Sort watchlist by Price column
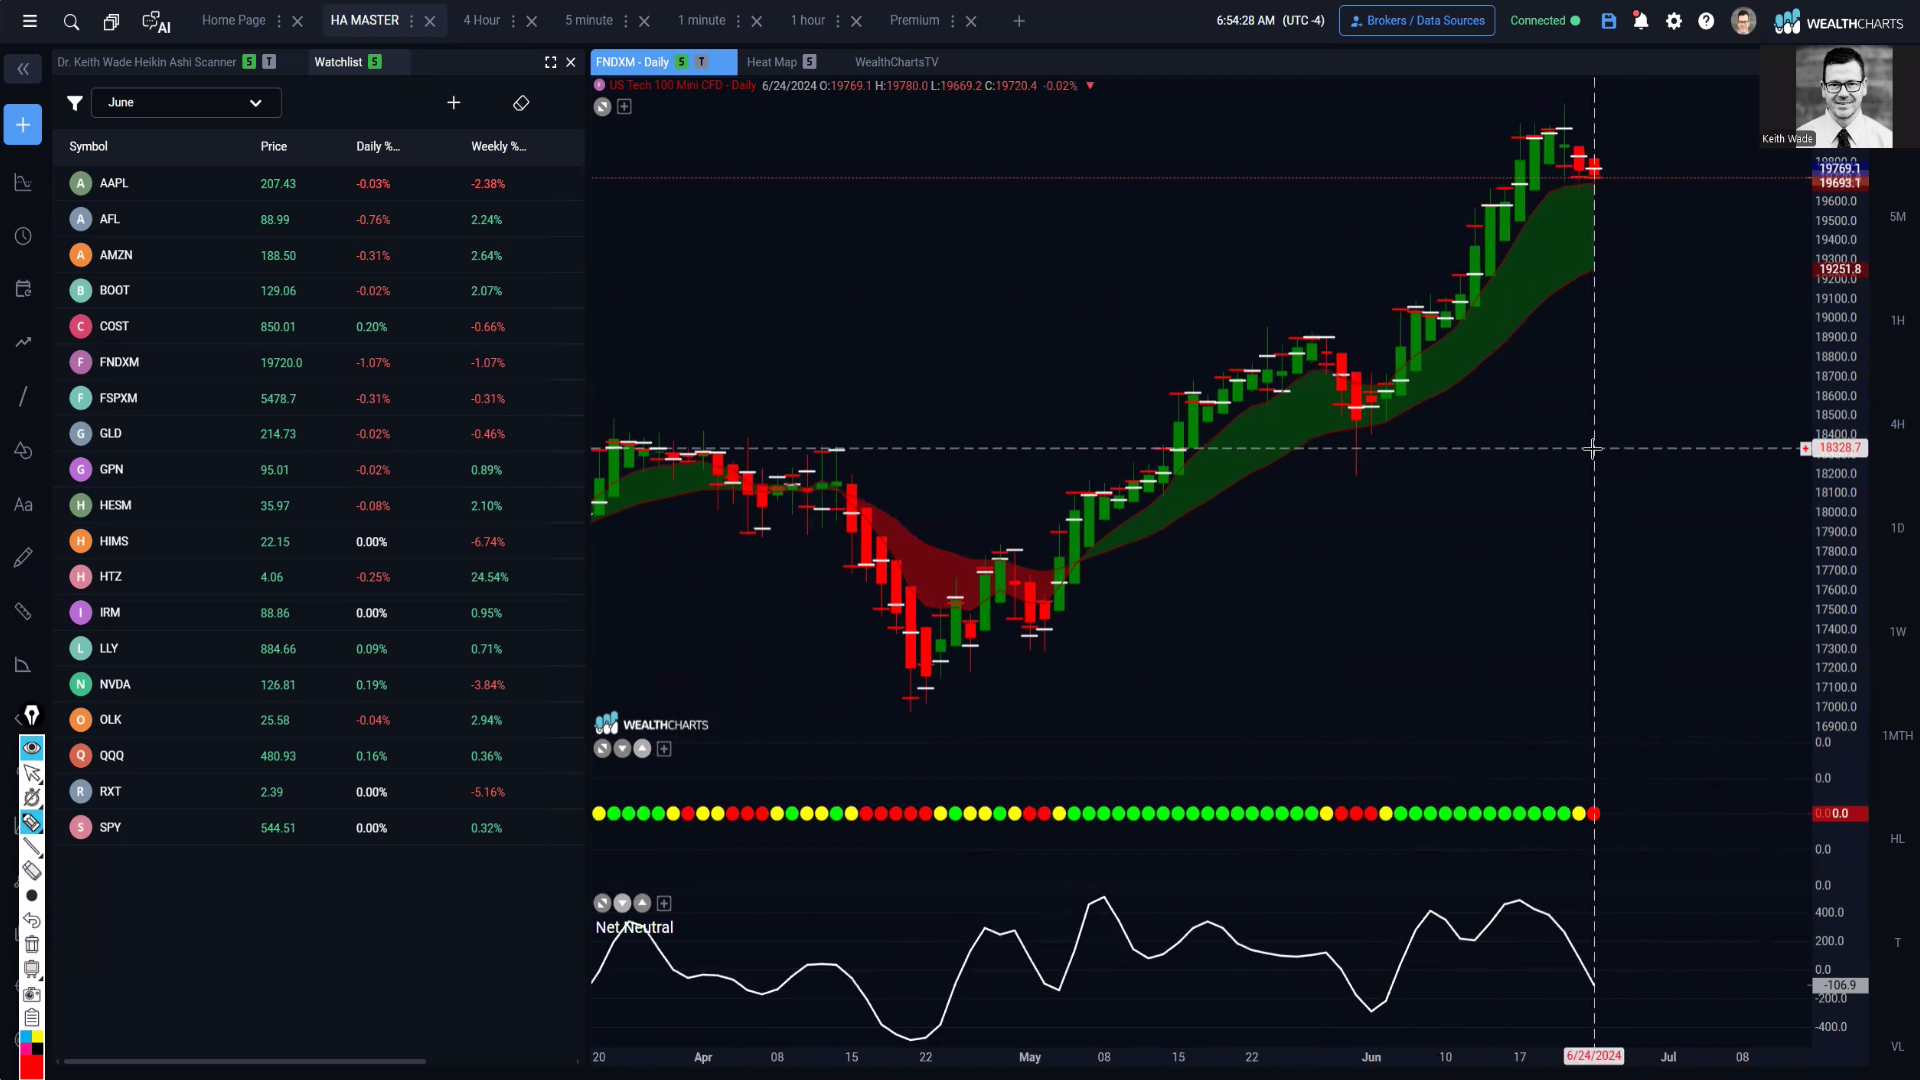 (x=274, y=146)
